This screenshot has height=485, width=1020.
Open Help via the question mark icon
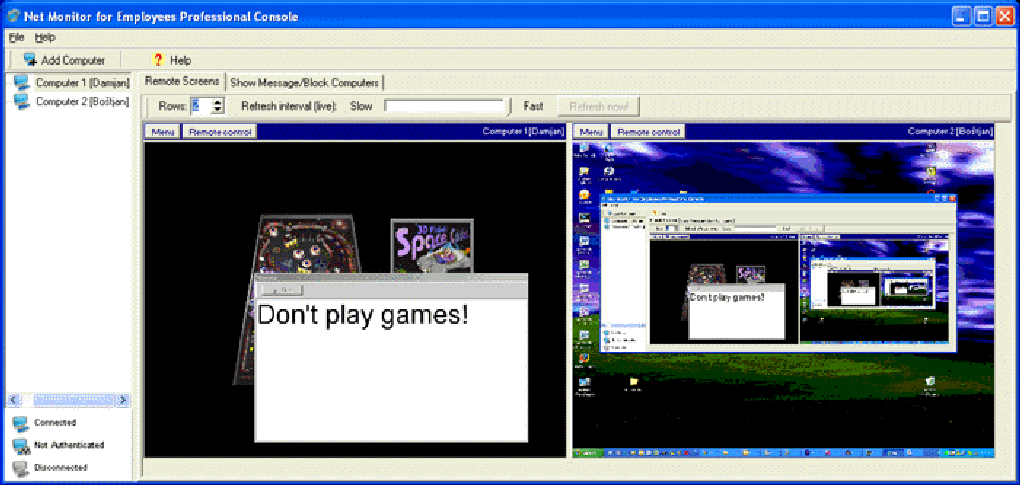(157, 60)
